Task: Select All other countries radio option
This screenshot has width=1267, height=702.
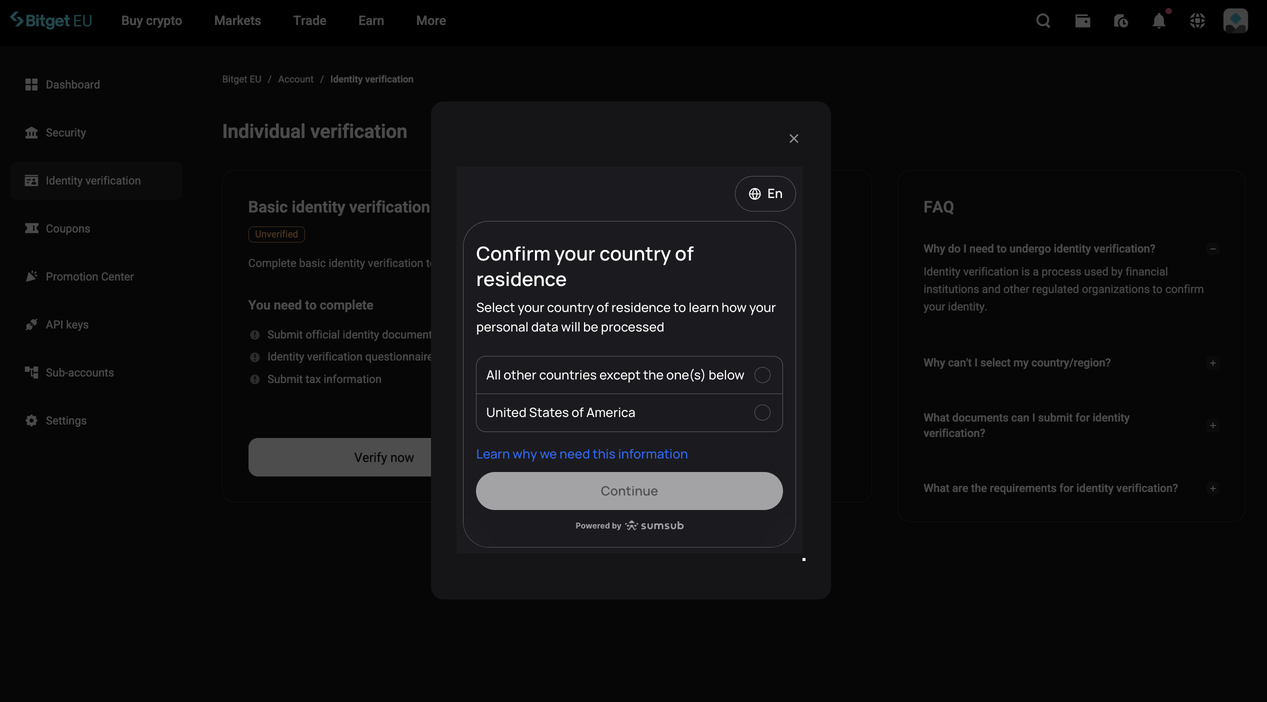Action: coord(762,375)
